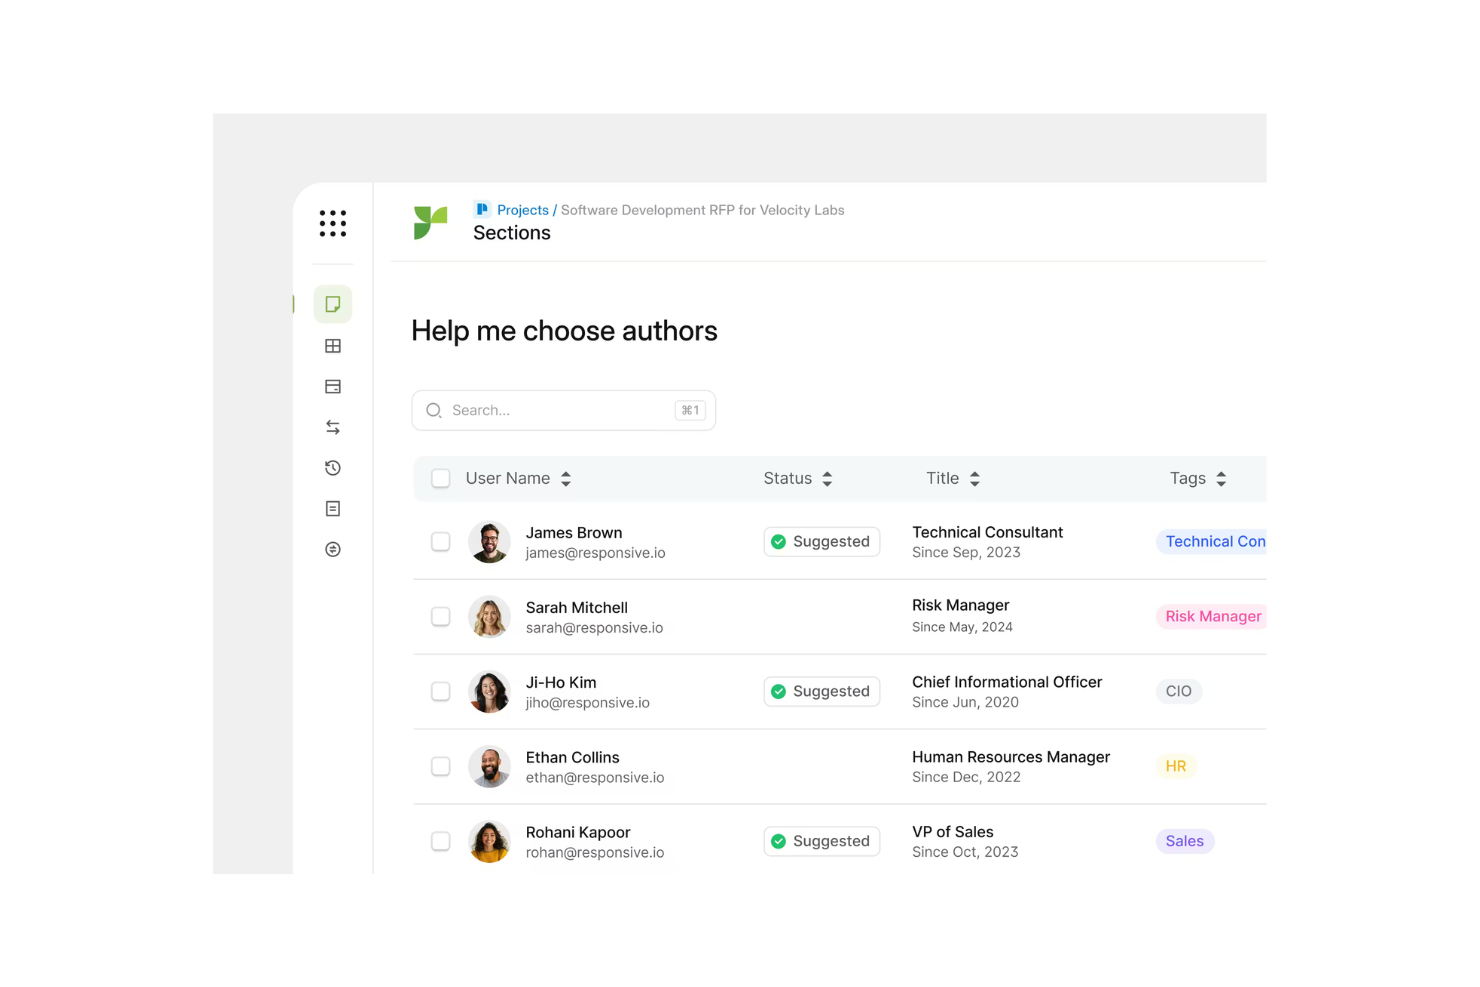
Task: Open the app grid menu icon
Action: point(332,223)
